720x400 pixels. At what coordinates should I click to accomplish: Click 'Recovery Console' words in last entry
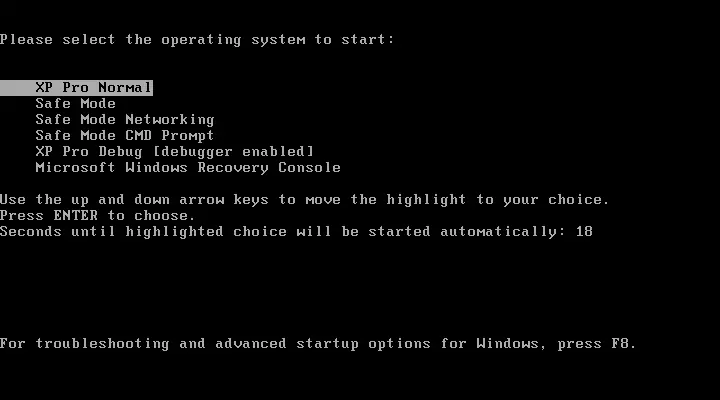point(270,168)
